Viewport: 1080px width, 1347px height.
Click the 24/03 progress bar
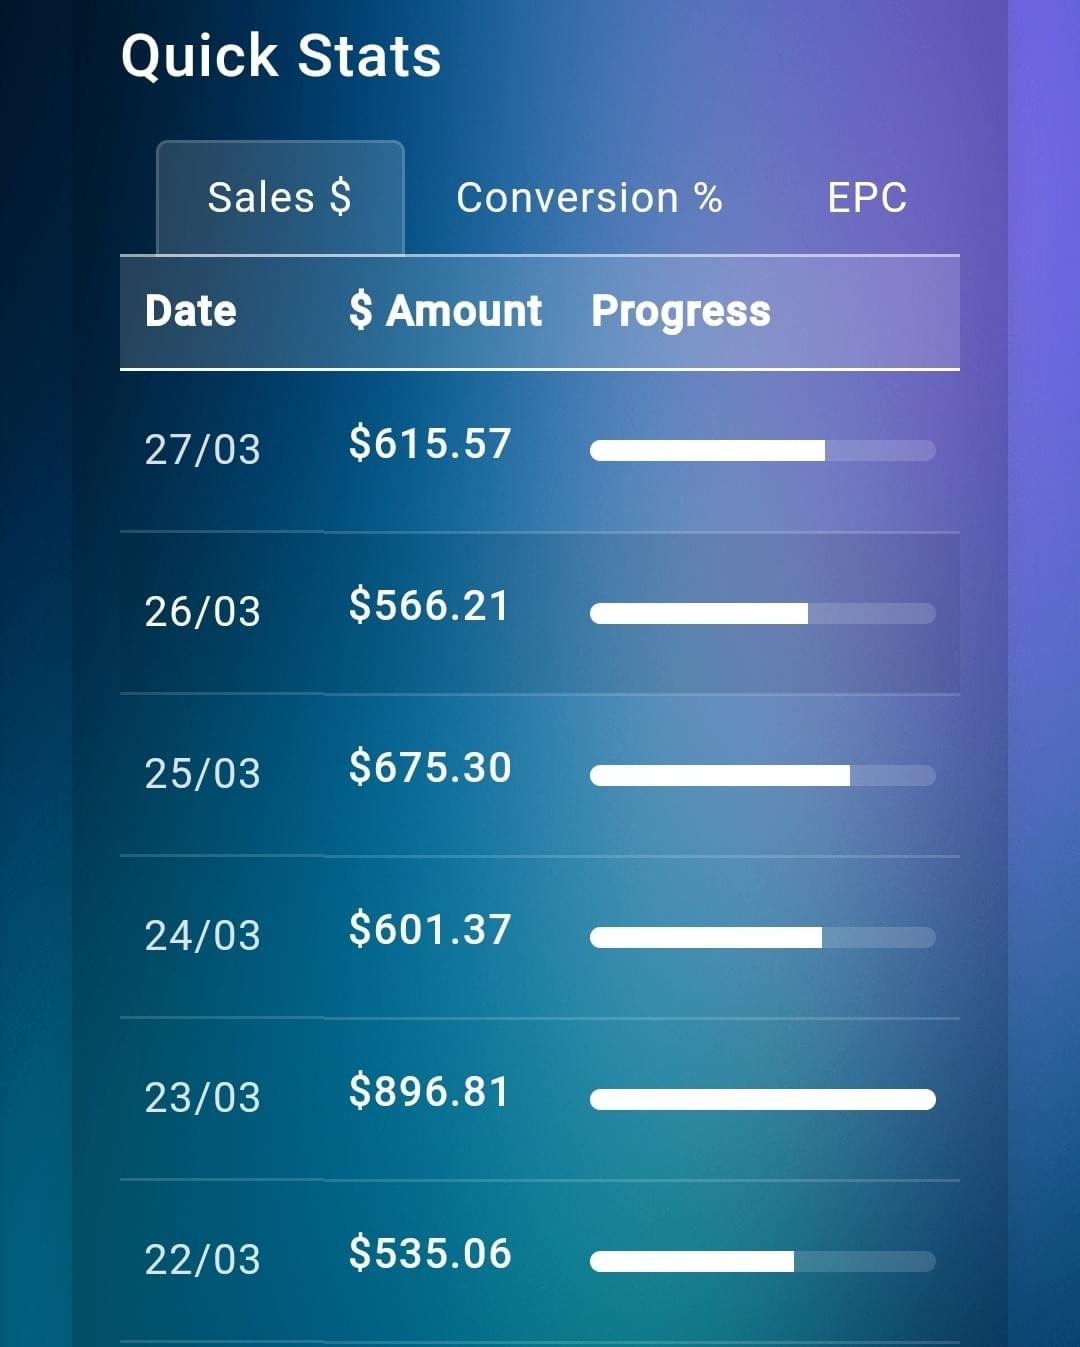coord(762,937)
